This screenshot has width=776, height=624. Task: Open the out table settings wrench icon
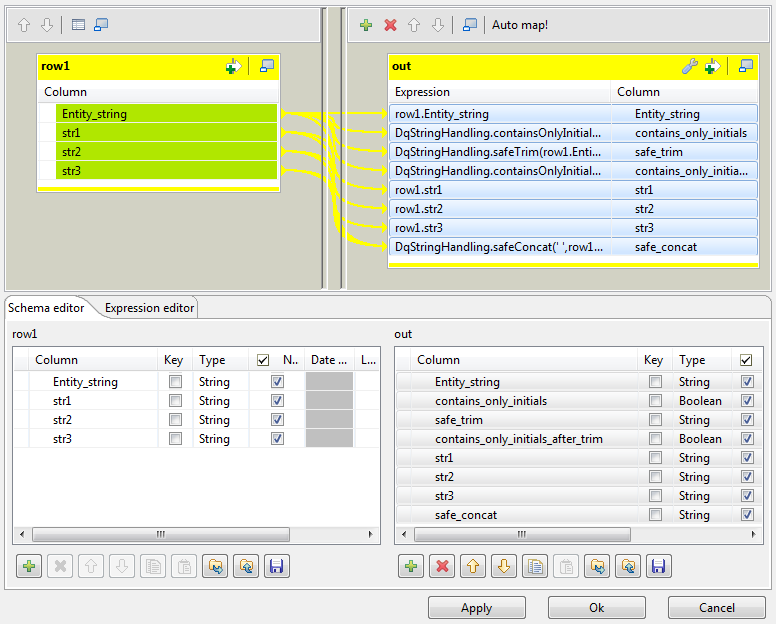pyautogui.click(x=689, y=66)
